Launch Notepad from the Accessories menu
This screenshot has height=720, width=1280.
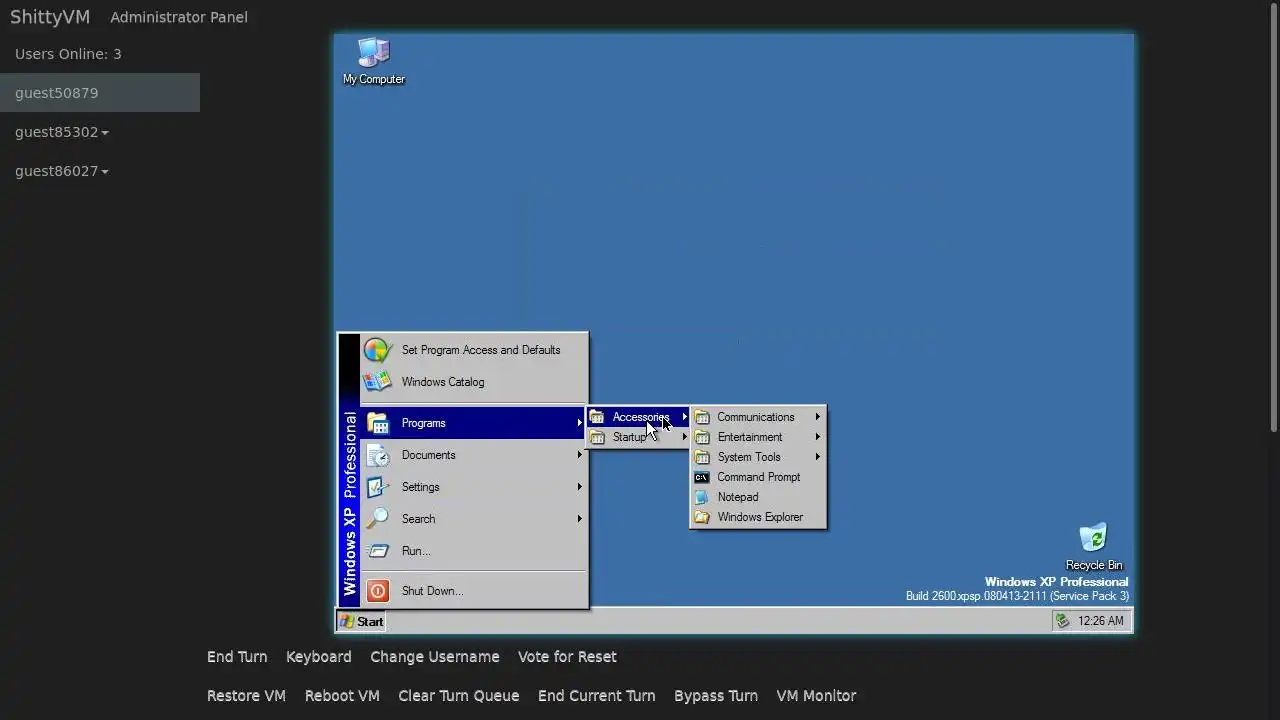758,497
